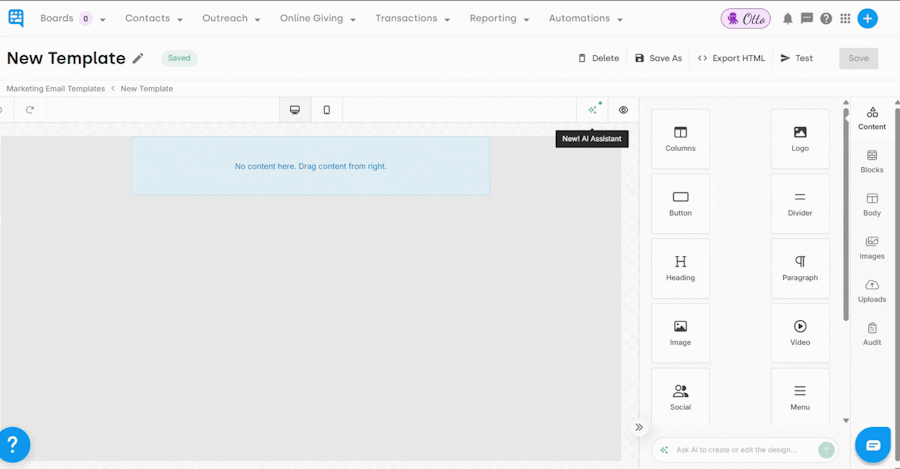The height and width of the screenshot is (469, 900).
Task: Open the Automations menu
Action: [579, 18]
